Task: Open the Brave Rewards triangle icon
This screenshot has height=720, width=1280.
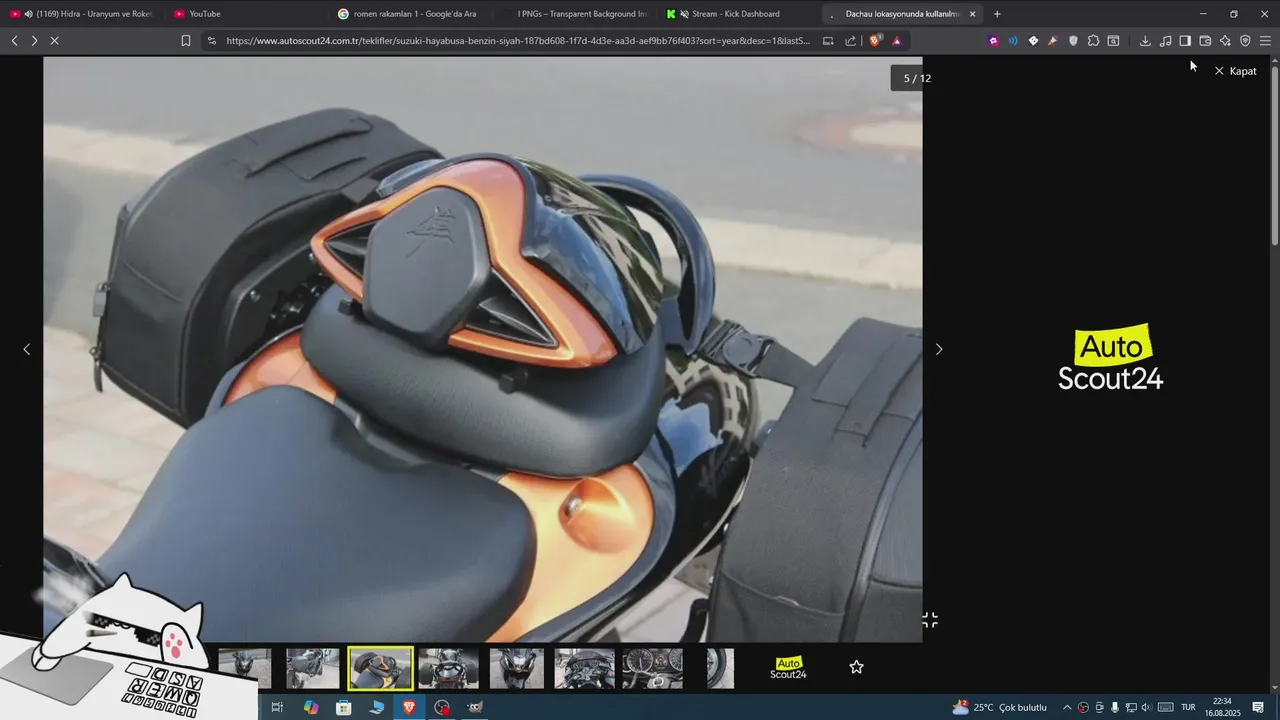Action: tap(896, 41)
